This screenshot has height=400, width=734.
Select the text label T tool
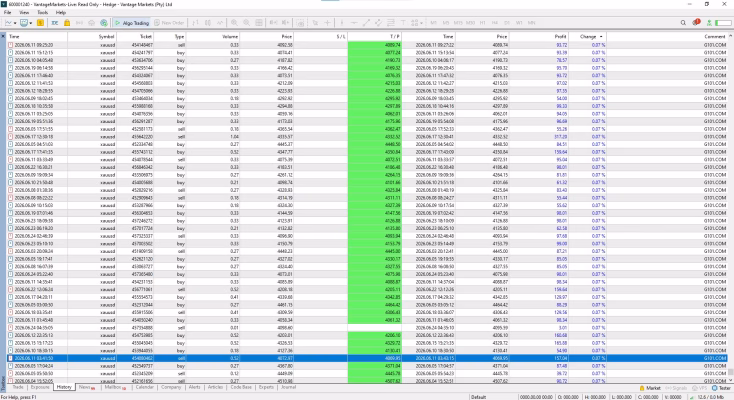click(403, 22)
